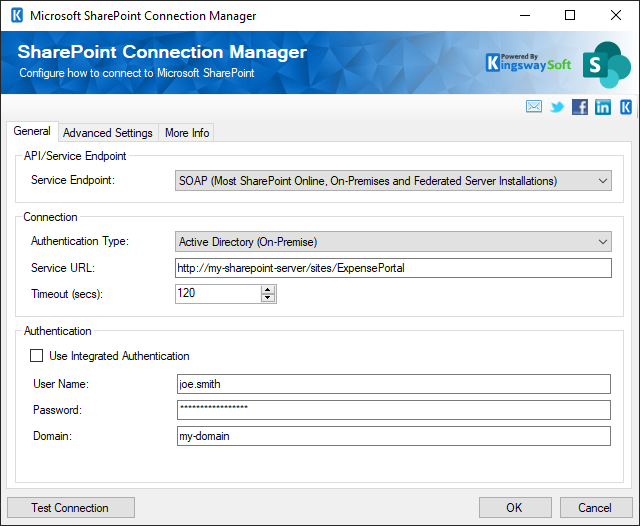Click the "Timeout (secs):" label
Image resolution: width=640 pixels, height=526 pixels.
pos(67,294)
